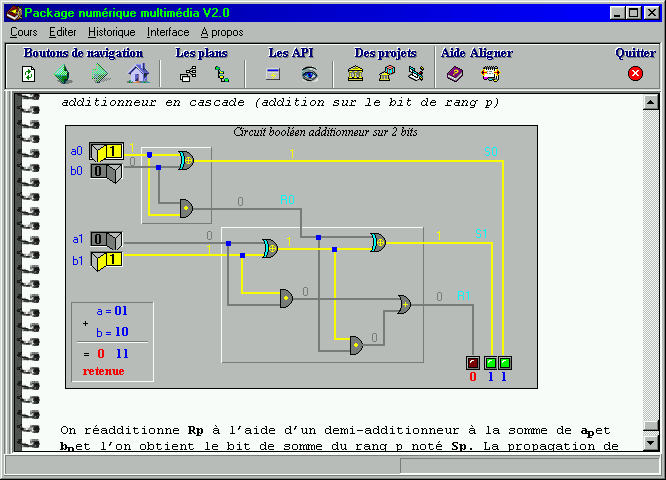
Task: Click the refresh page icon in navigation
Action: tap(29, 74)
